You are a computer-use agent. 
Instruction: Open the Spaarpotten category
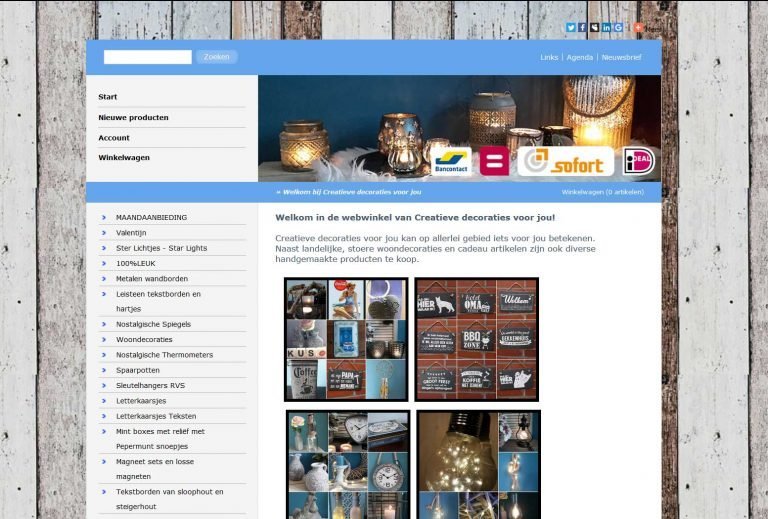(x=138, y=370)
